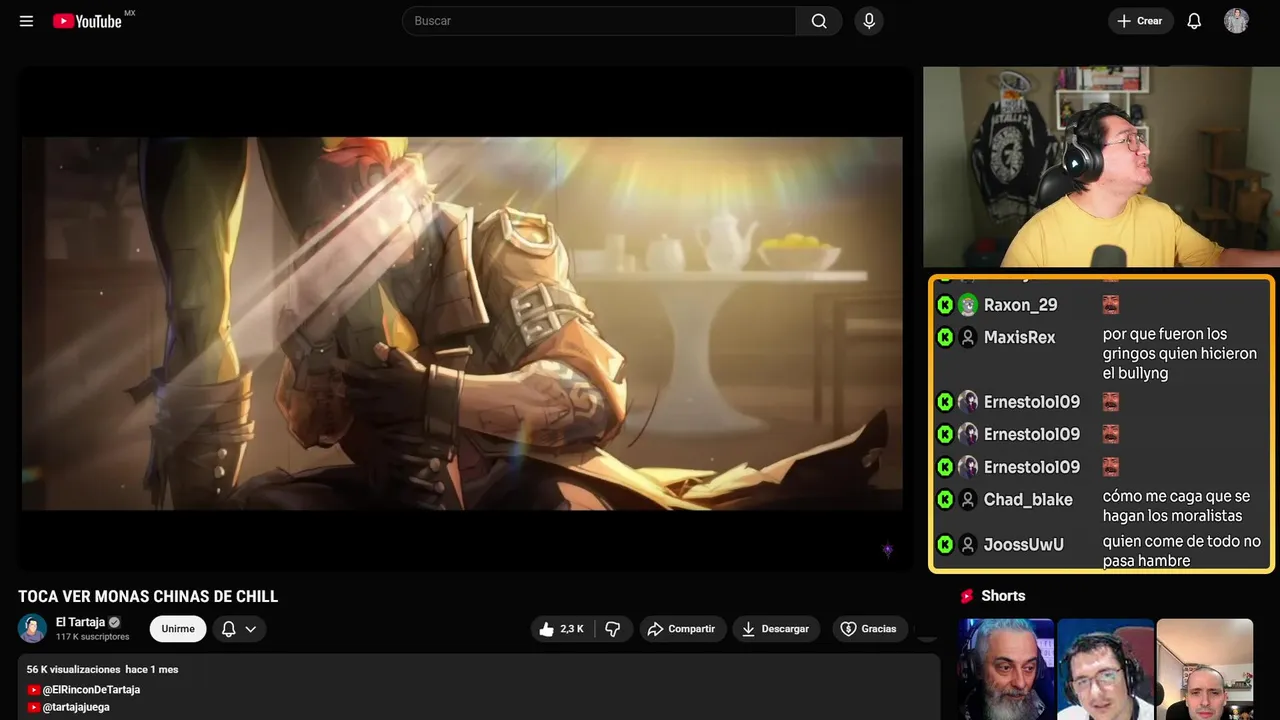This screenshot has width=1280, height=720.
Task: Click the Shorts section heading
Action: (x=1003, y=596)
